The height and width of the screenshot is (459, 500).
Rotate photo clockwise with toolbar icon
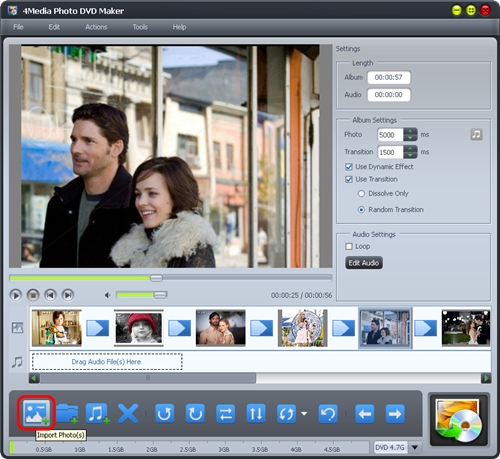[195, 414]
